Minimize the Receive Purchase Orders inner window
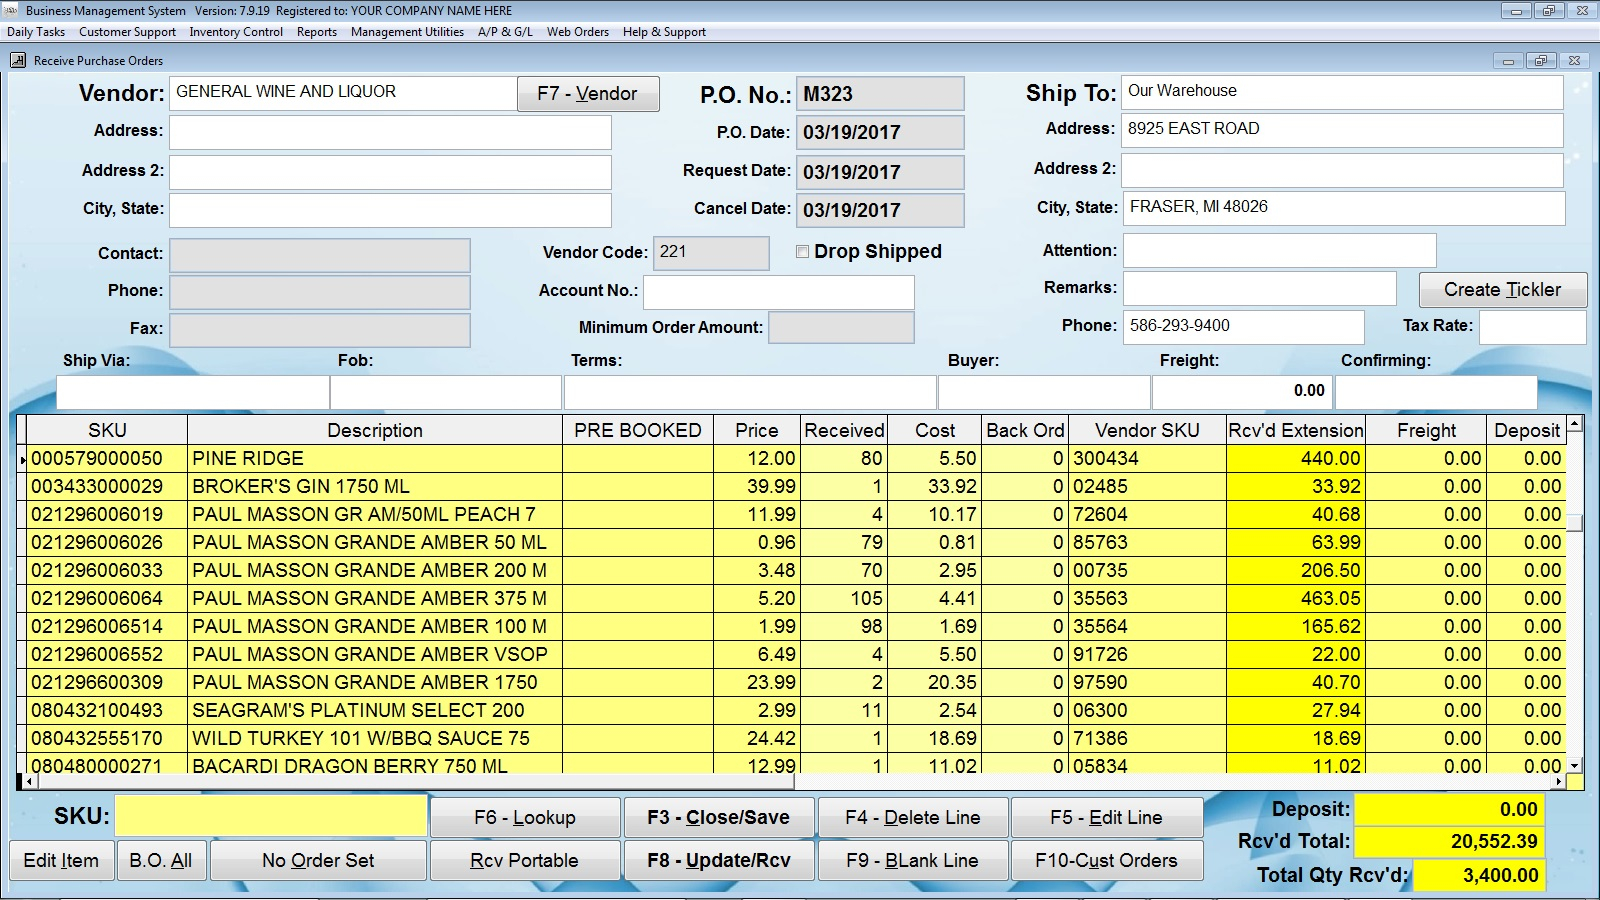Screen dimensions: 1600x900 [x=1508, y=61]
